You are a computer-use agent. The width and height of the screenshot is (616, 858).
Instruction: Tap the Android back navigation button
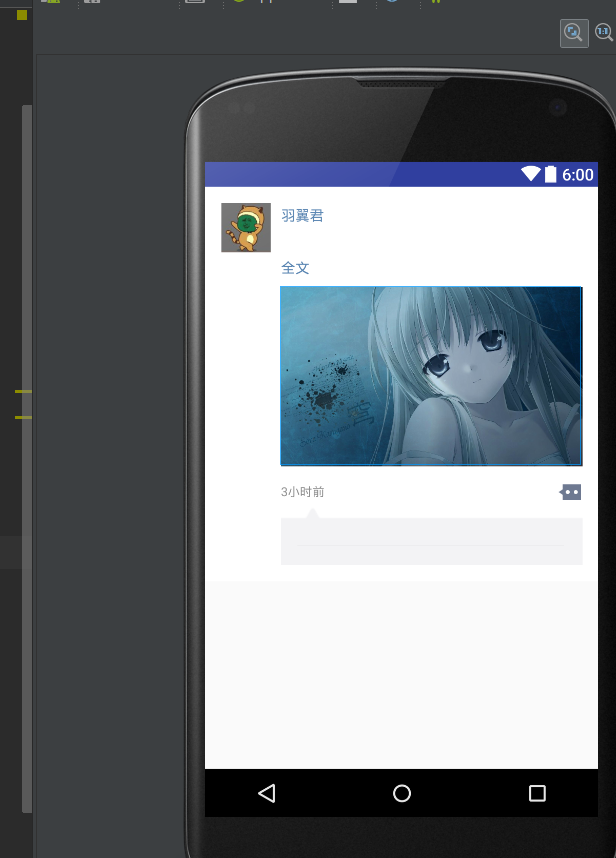point(266,793)
